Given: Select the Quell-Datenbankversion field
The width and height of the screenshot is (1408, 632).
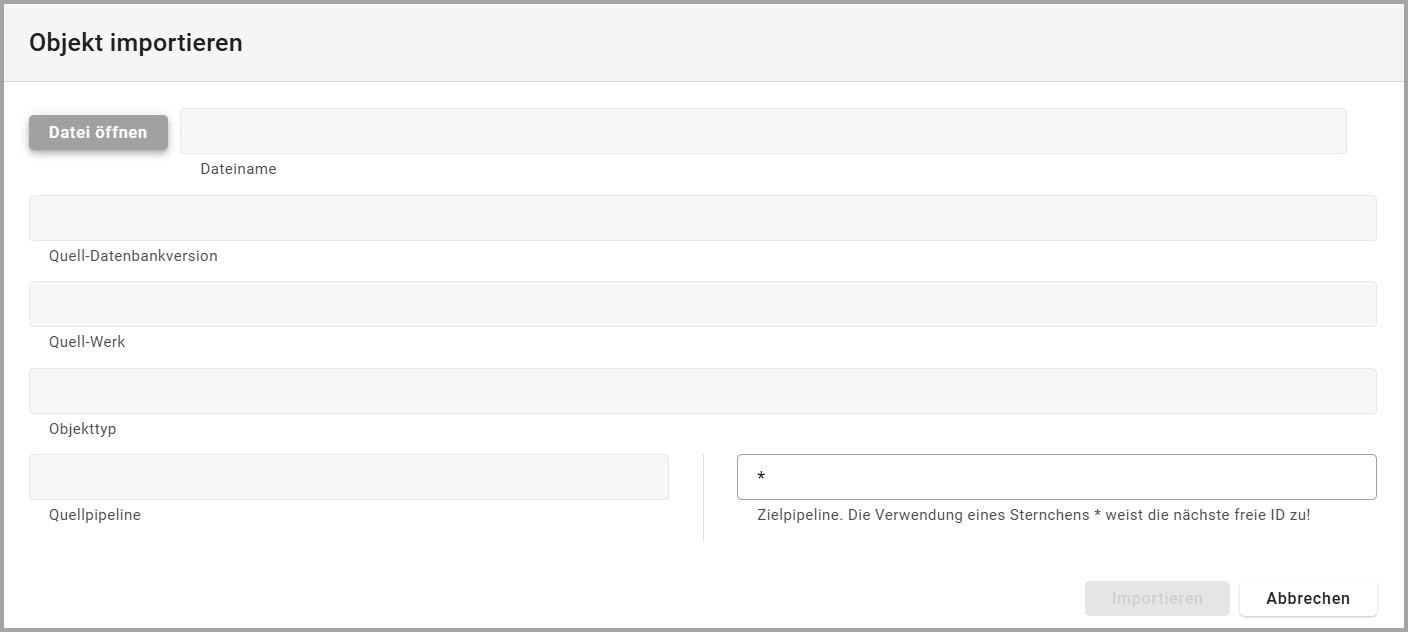Looking at the screenshot, I should pyautogui.click(x=702, y=218).
